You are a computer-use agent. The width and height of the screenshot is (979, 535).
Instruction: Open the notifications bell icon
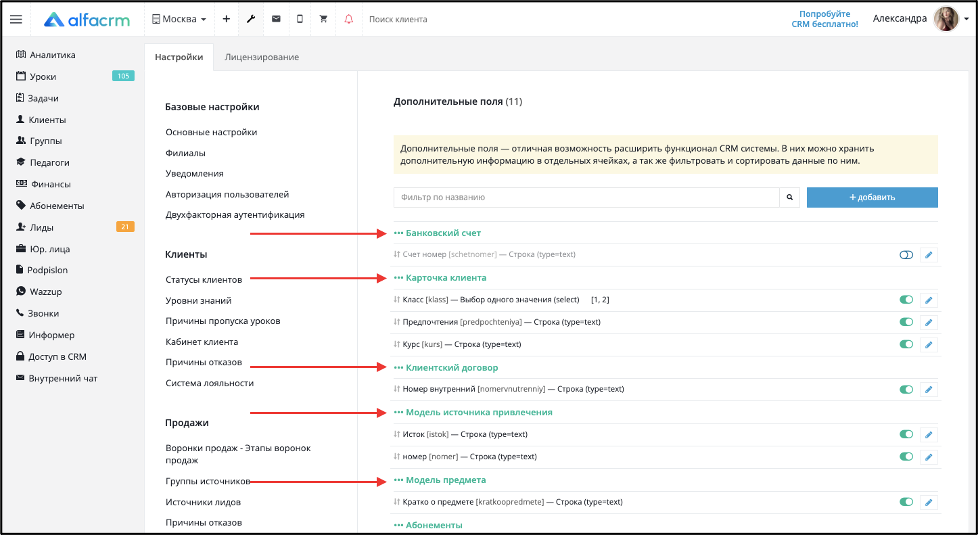[348, 19]
